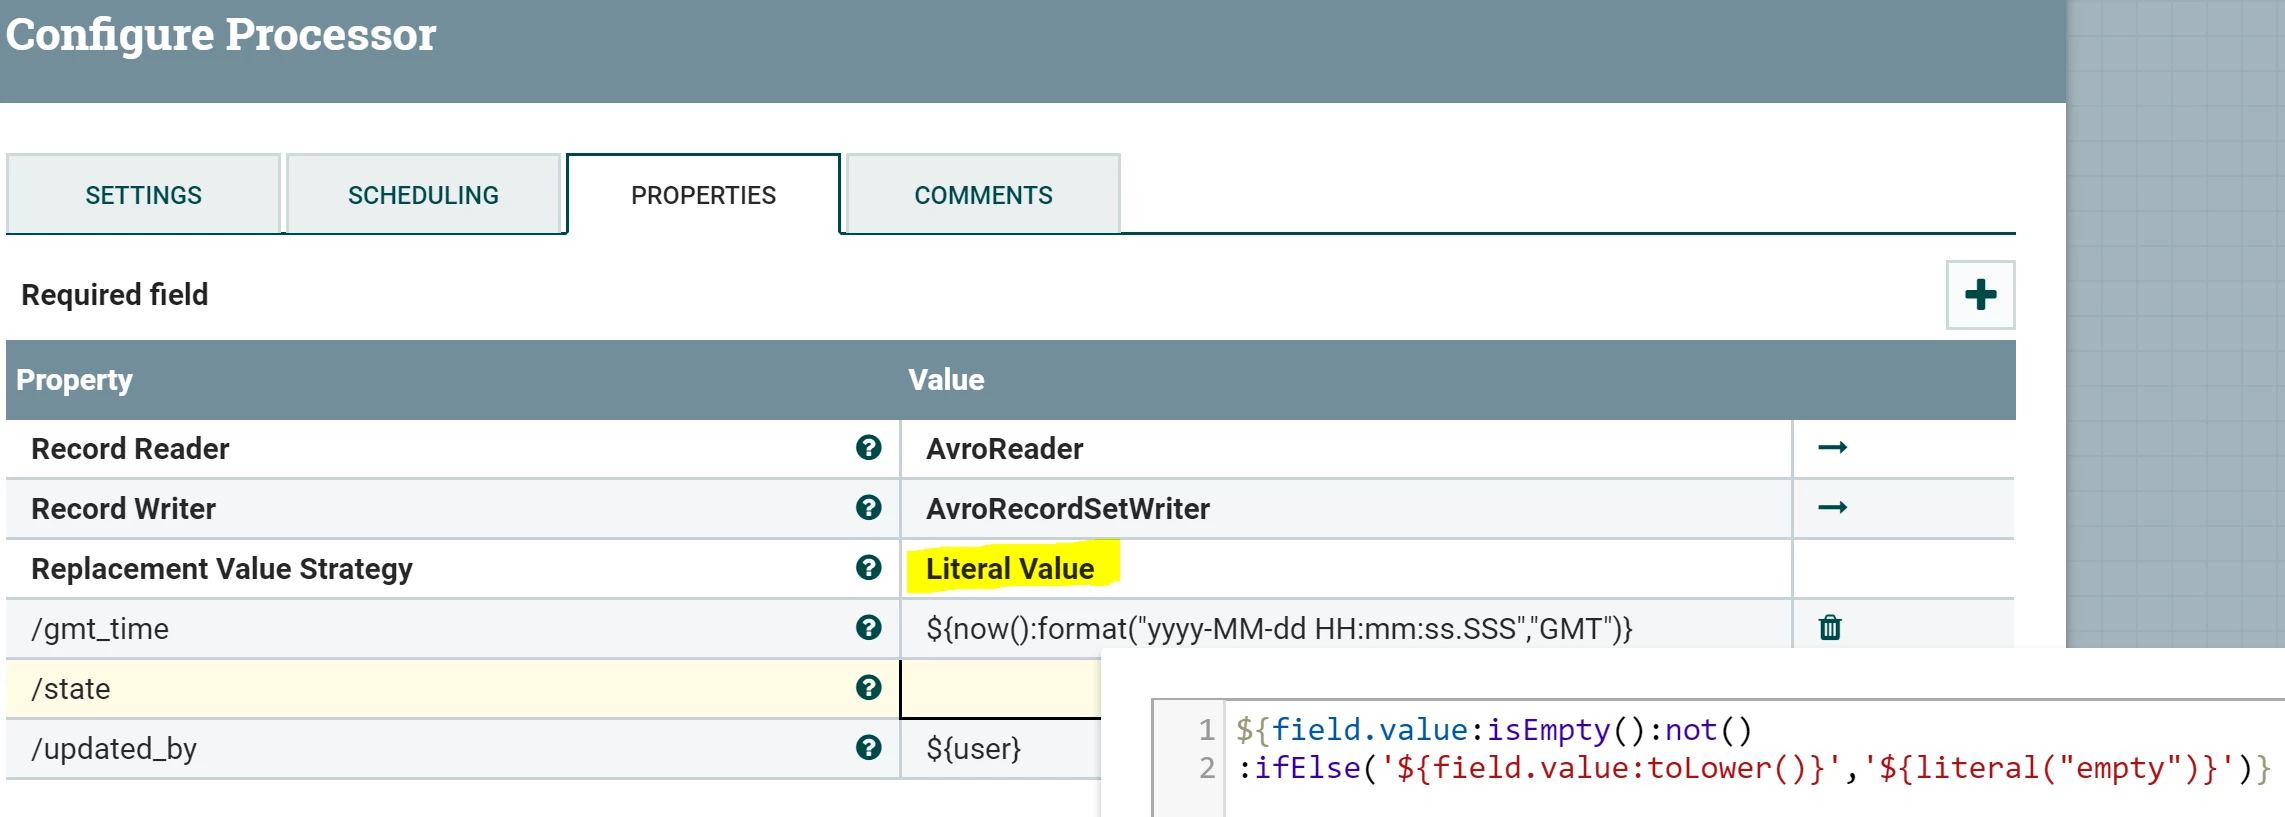Select the AvroReader value cell
2285x817 pixels.
pyautogui.click(x=1346, y=448)
